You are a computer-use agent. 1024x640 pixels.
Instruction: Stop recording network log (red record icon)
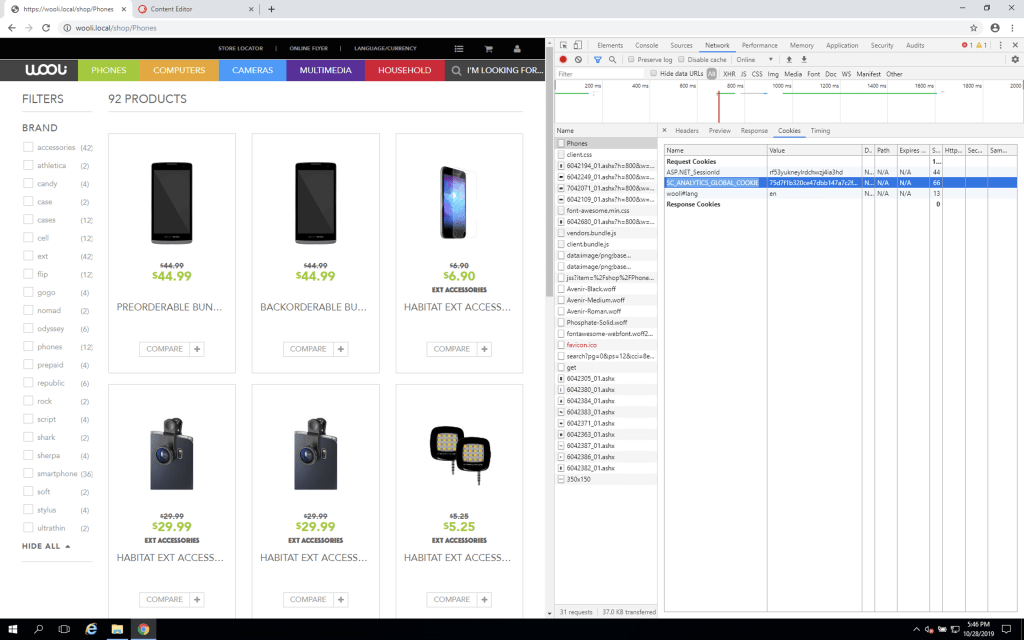coord(562,59)
